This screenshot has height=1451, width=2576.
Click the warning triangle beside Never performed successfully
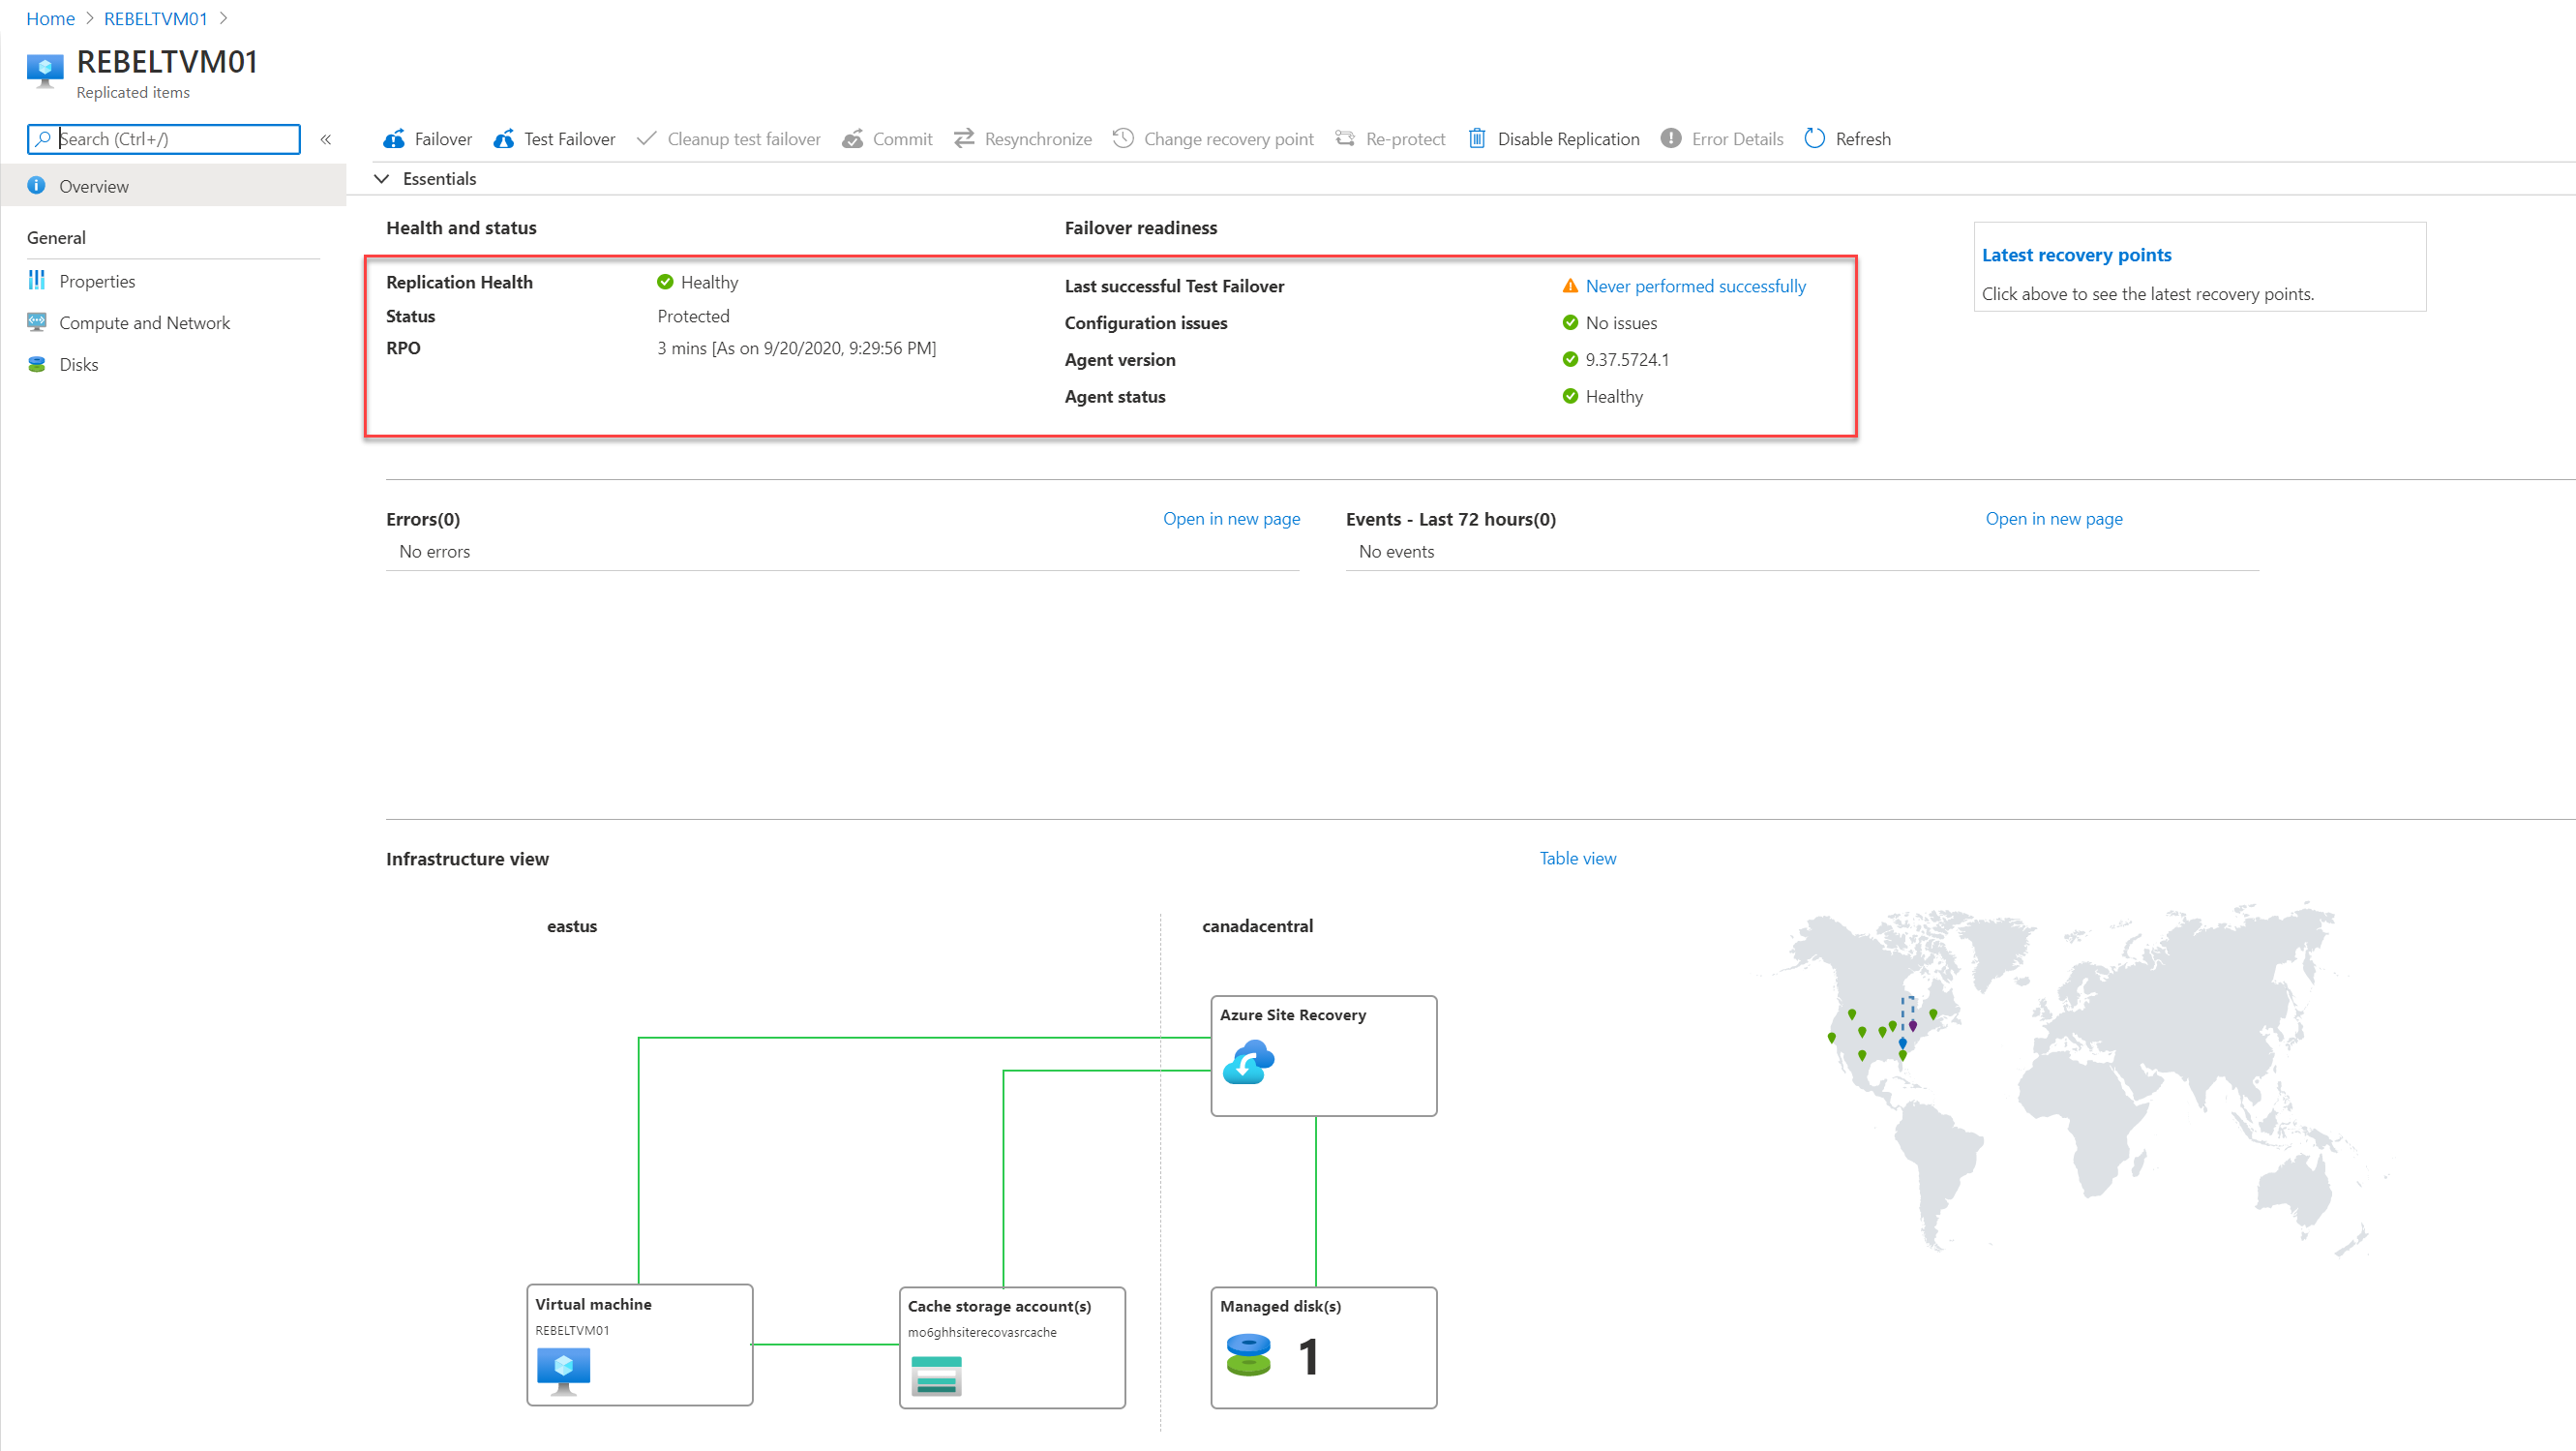click(x=1570, y=287)
